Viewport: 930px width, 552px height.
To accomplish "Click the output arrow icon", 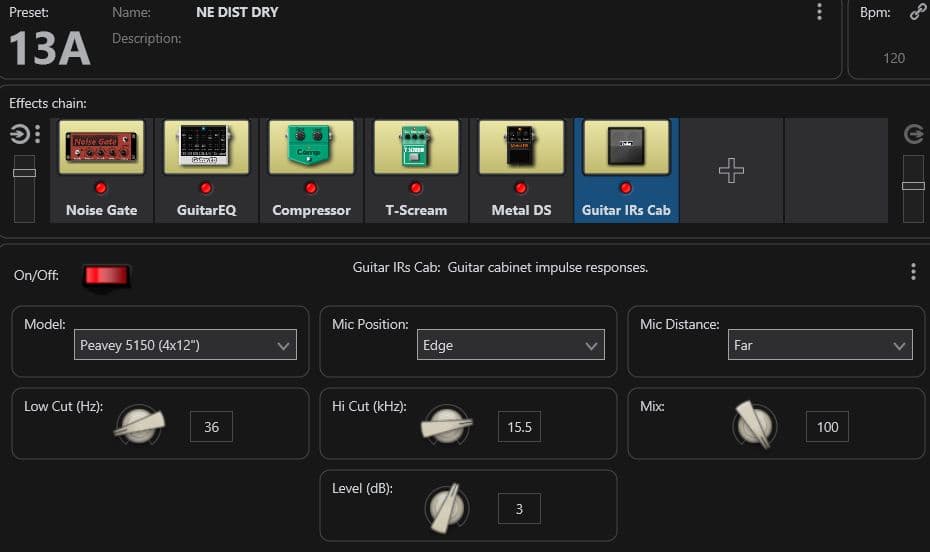I will click(913, 134).
